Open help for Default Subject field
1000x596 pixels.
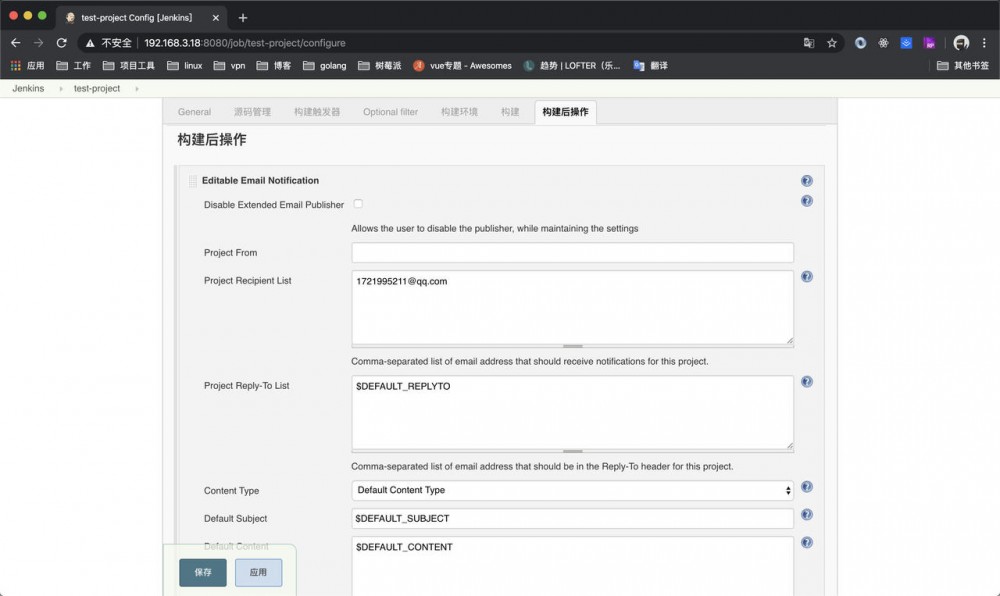806,514
